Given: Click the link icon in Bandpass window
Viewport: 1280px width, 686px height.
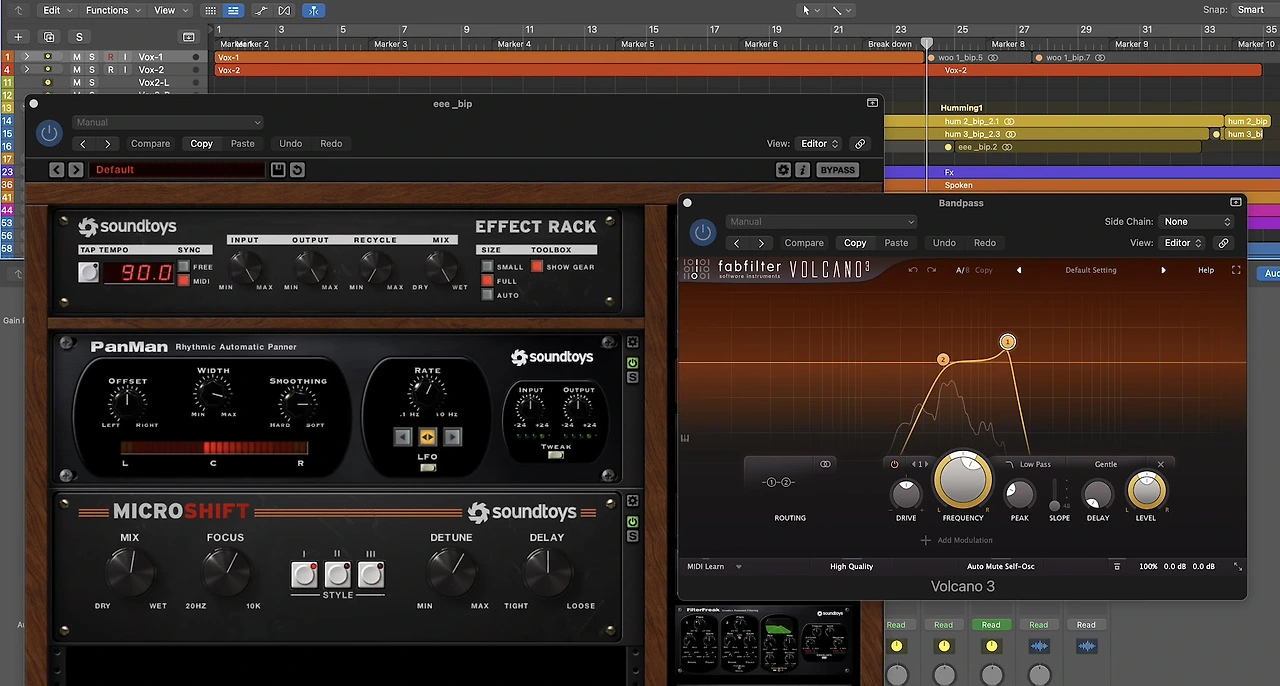Looking at the screenshot, I should pyautogui.click(x=1222, y=243).
